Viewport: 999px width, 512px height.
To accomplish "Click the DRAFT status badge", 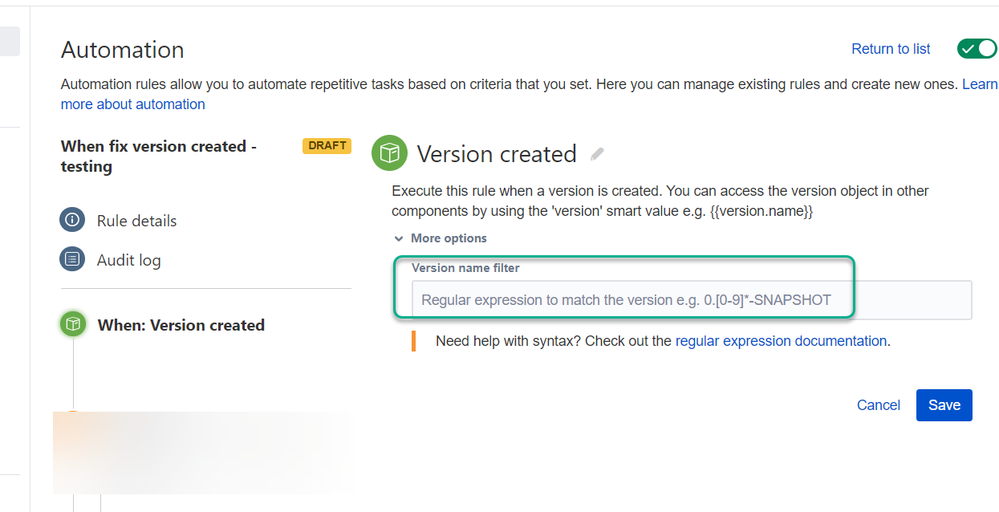I will coord(327,146).
